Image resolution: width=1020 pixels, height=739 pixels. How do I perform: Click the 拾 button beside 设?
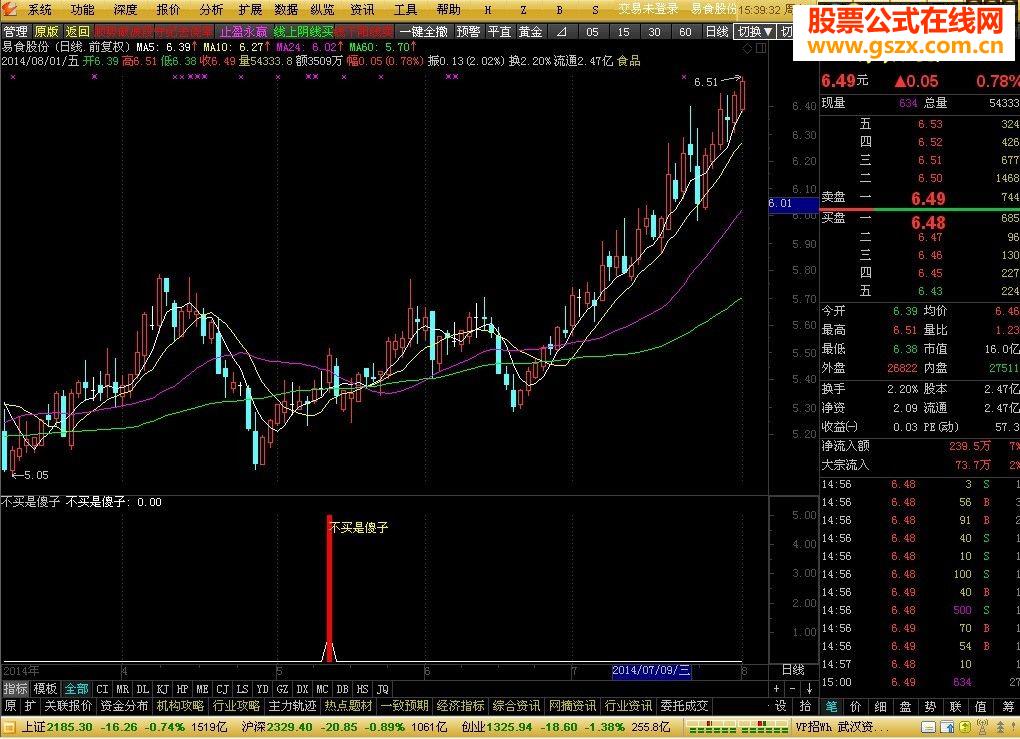click(805, 706)
